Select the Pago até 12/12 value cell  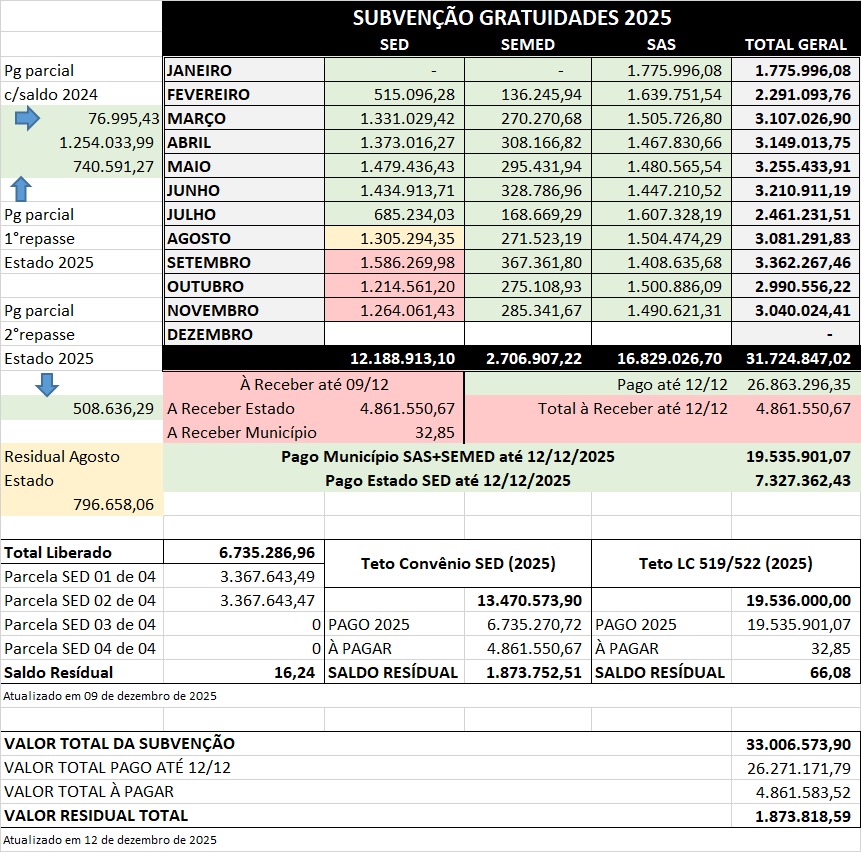pos(796,384)
